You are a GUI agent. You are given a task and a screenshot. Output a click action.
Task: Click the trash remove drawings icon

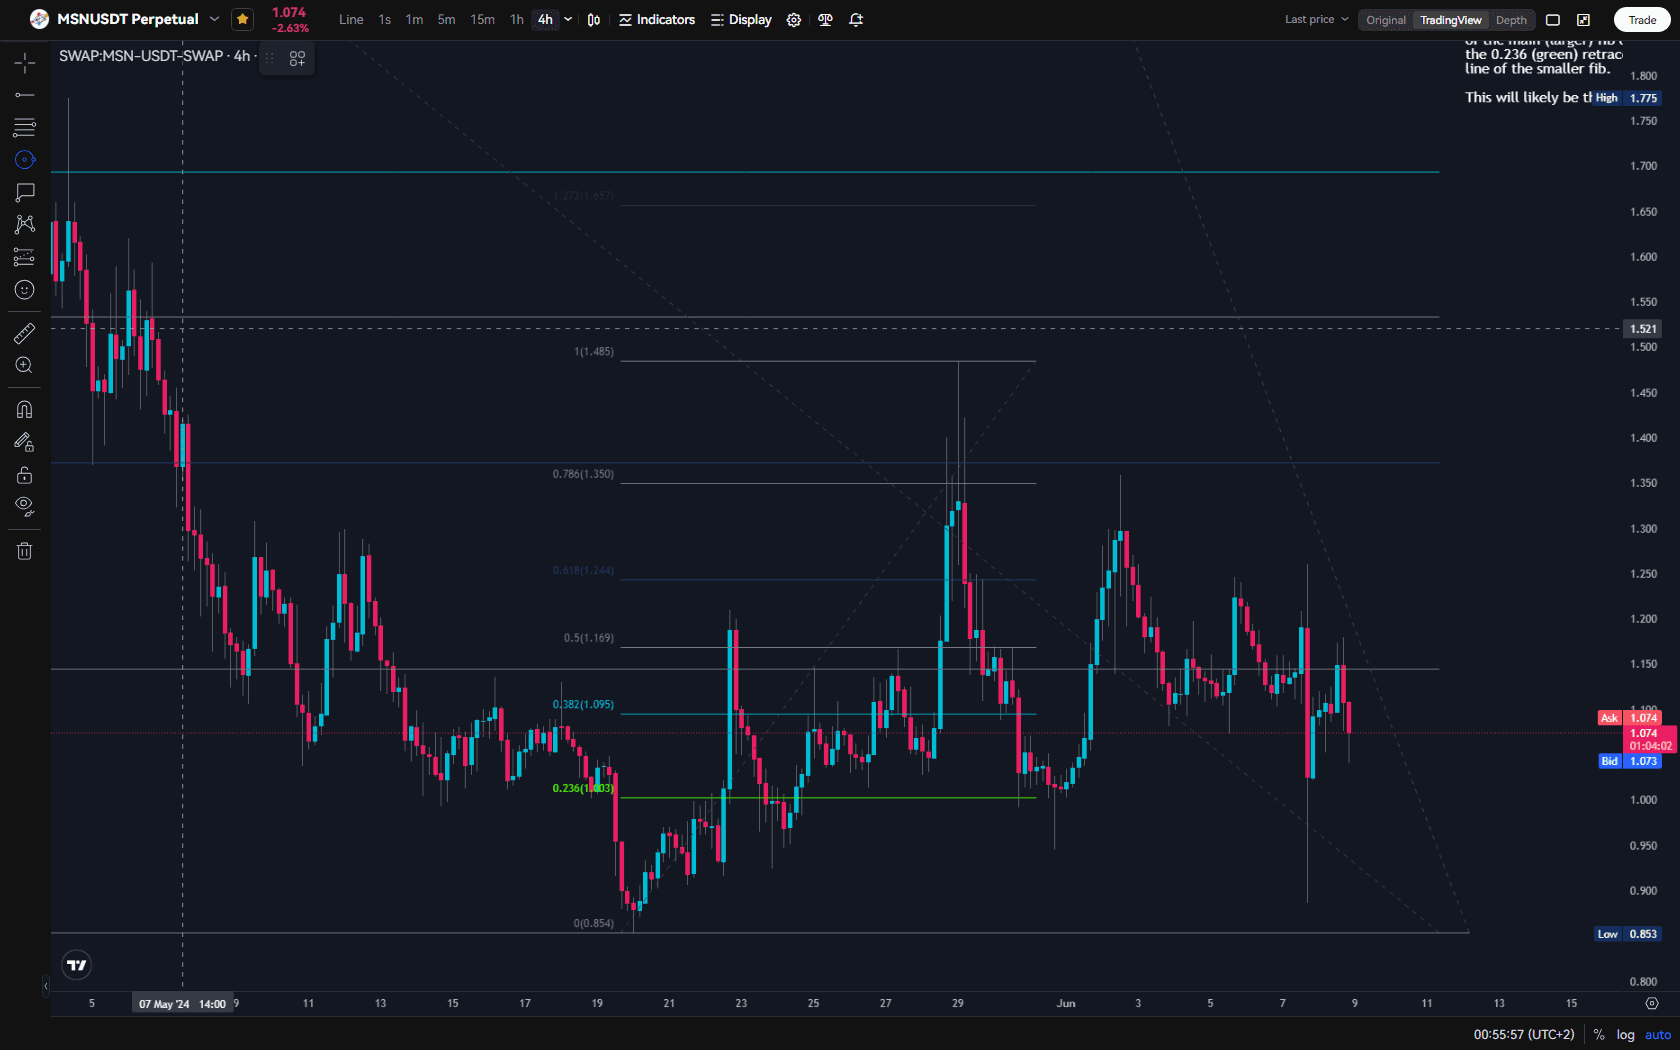tap(25, 551)
